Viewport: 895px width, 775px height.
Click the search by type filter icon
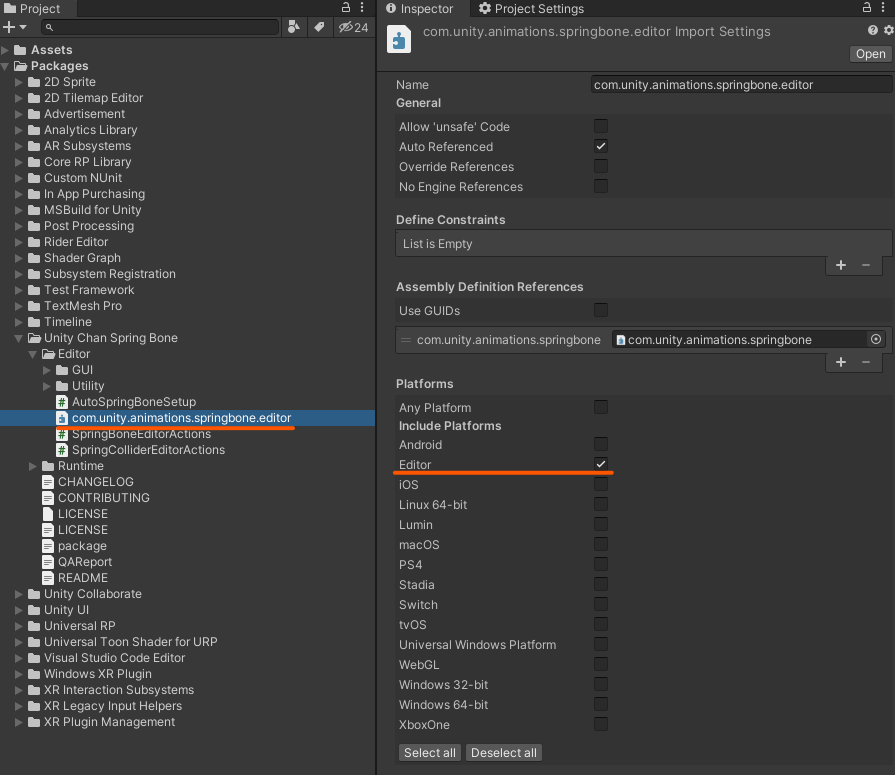coord(293,27)
